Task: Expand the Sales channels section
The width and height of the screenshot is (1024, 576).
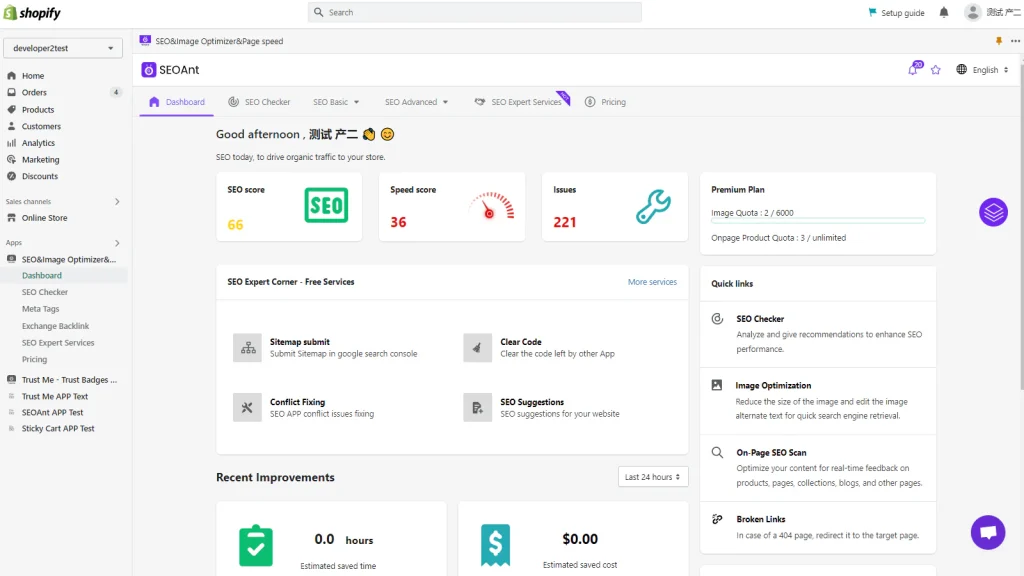Action: (117, 201)
